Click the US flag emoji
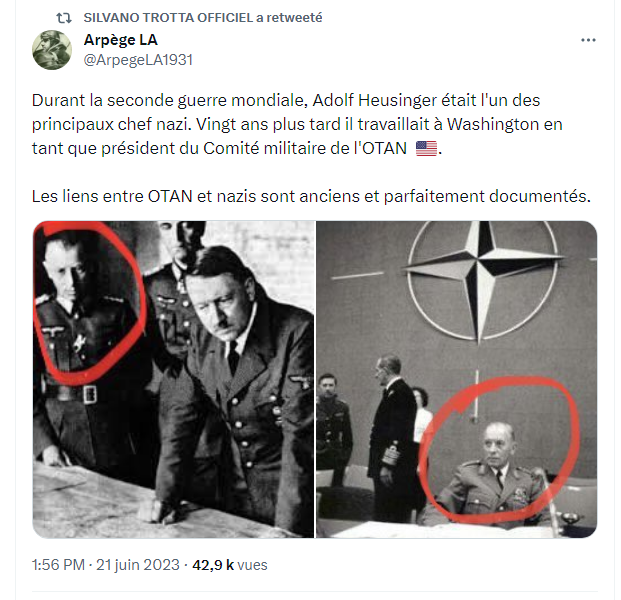Viewport: 621px width, 600px height. click(426, 149)
